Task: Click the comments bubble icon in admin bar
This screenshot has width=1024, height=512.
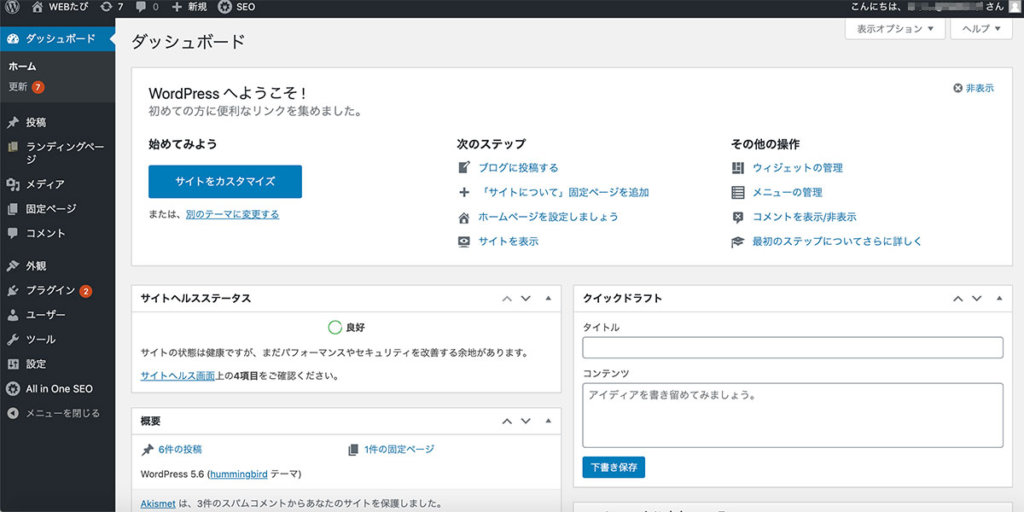Action: tap(146, 7)
